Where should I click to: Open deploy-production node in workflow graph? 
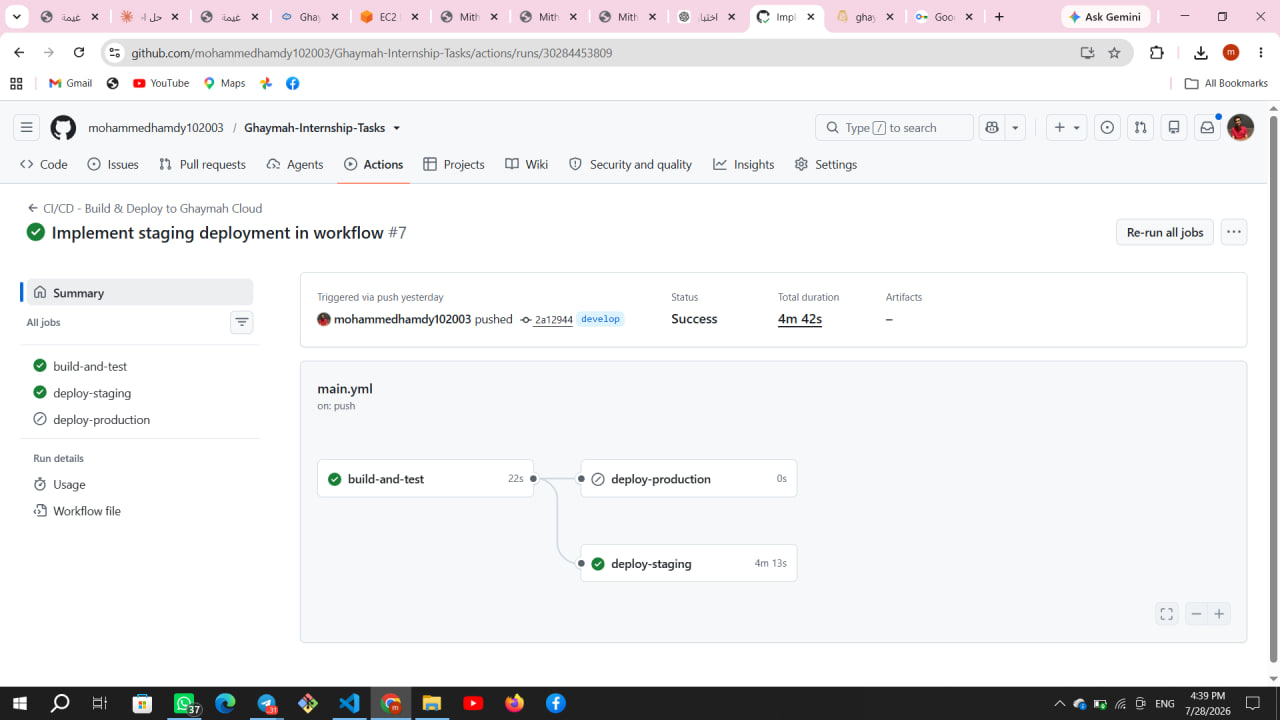pos(689,479)
